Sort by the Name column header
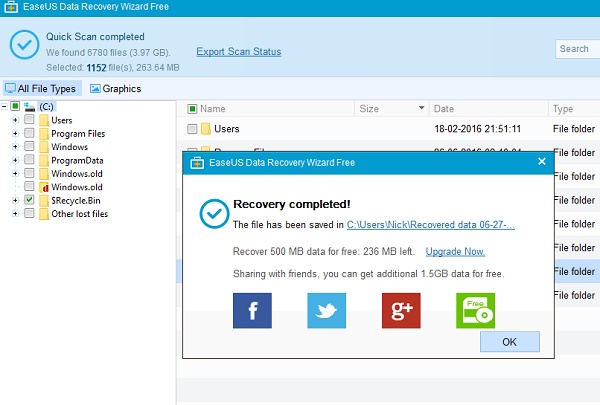 point(213,109)
